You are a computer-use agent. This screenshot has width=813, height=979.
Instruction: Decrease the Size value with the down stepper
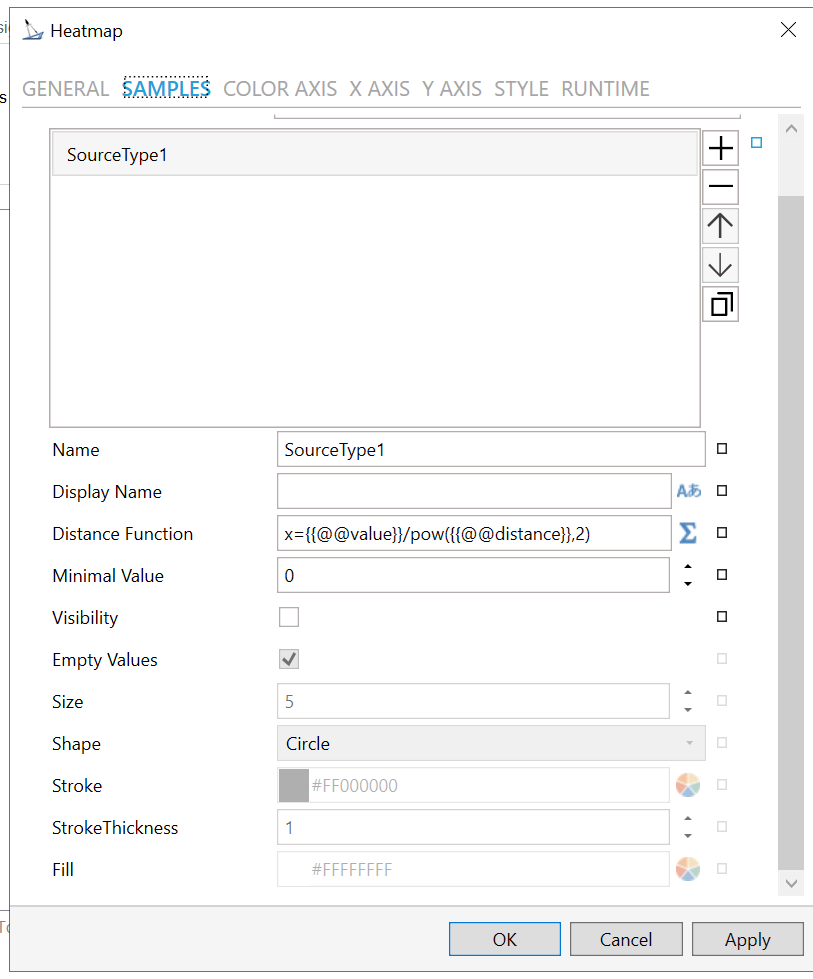point(688,710)
